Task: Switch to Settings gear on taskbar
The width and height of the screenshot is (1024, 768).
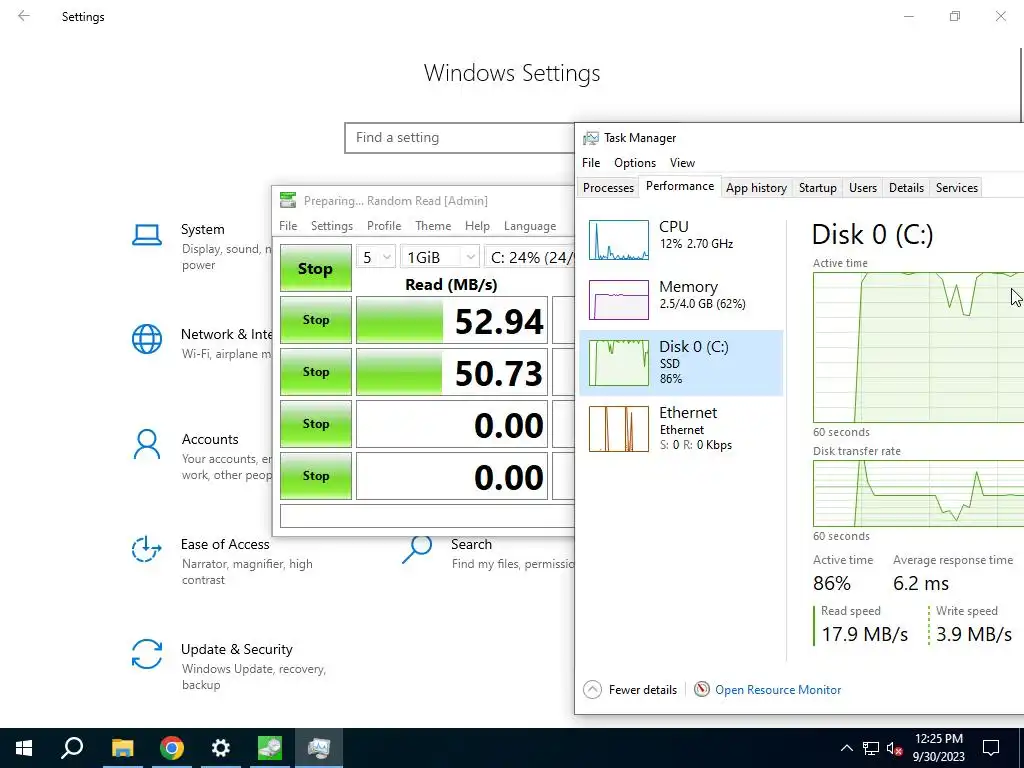Action: tap(221, 748)
